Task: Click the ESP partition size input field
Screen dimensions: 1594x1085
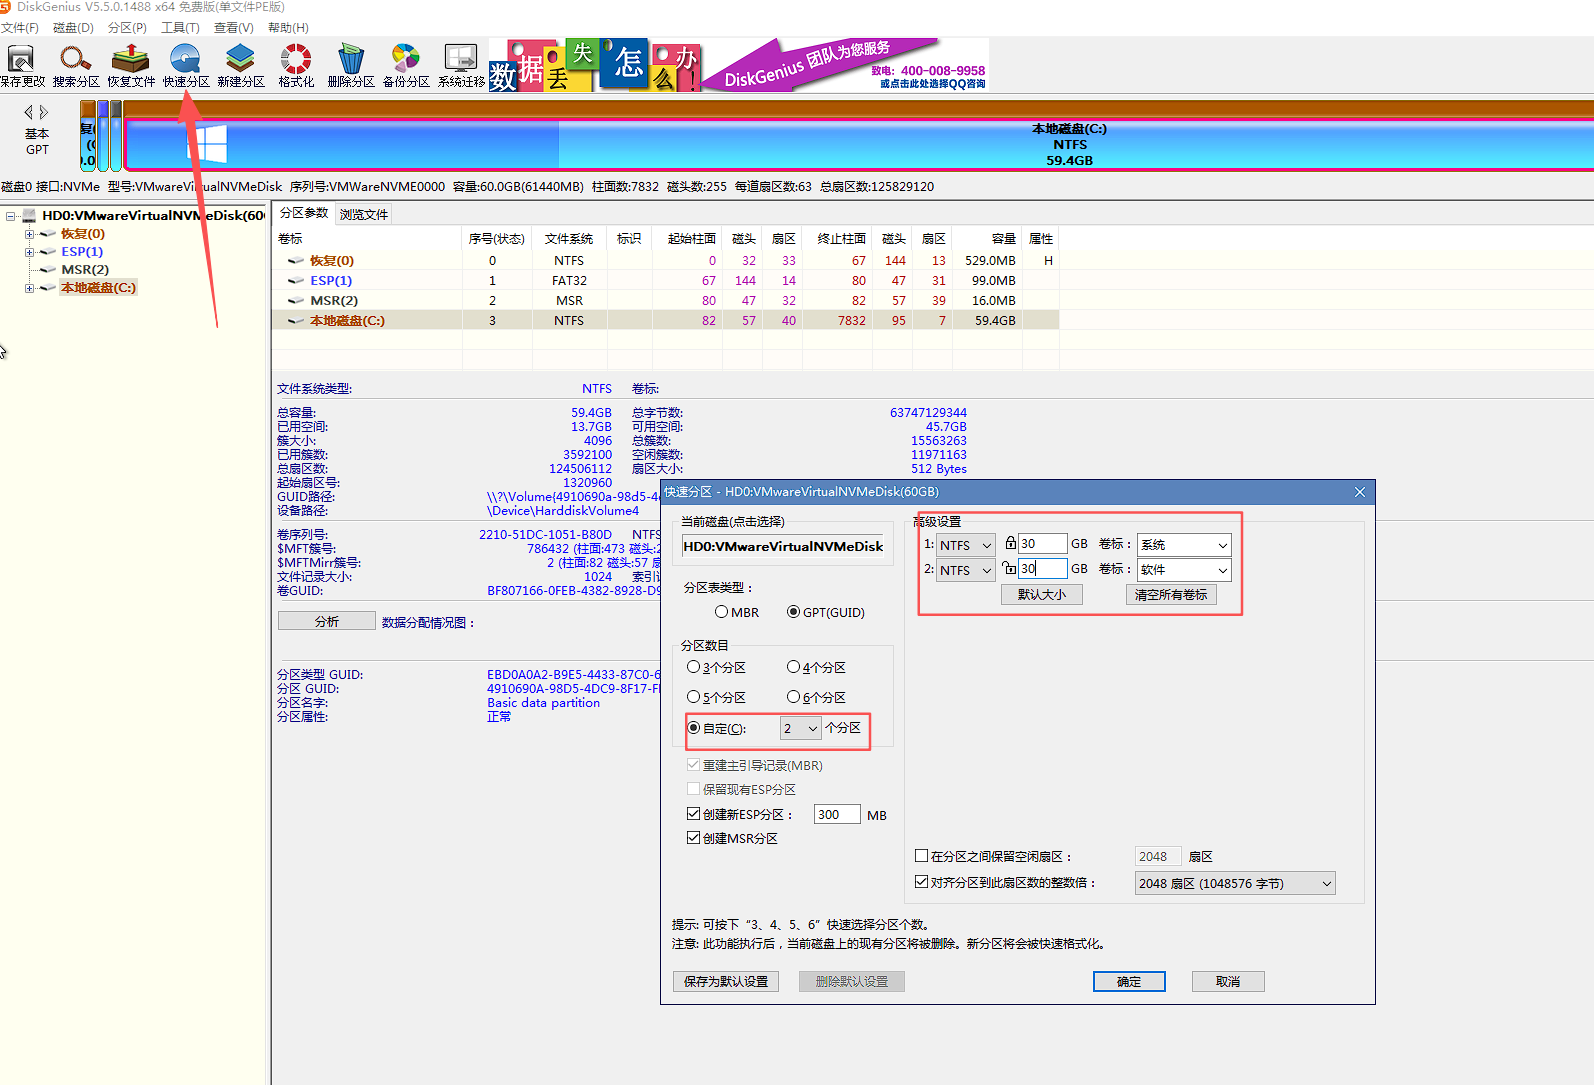Action: (x=836, y=815)
